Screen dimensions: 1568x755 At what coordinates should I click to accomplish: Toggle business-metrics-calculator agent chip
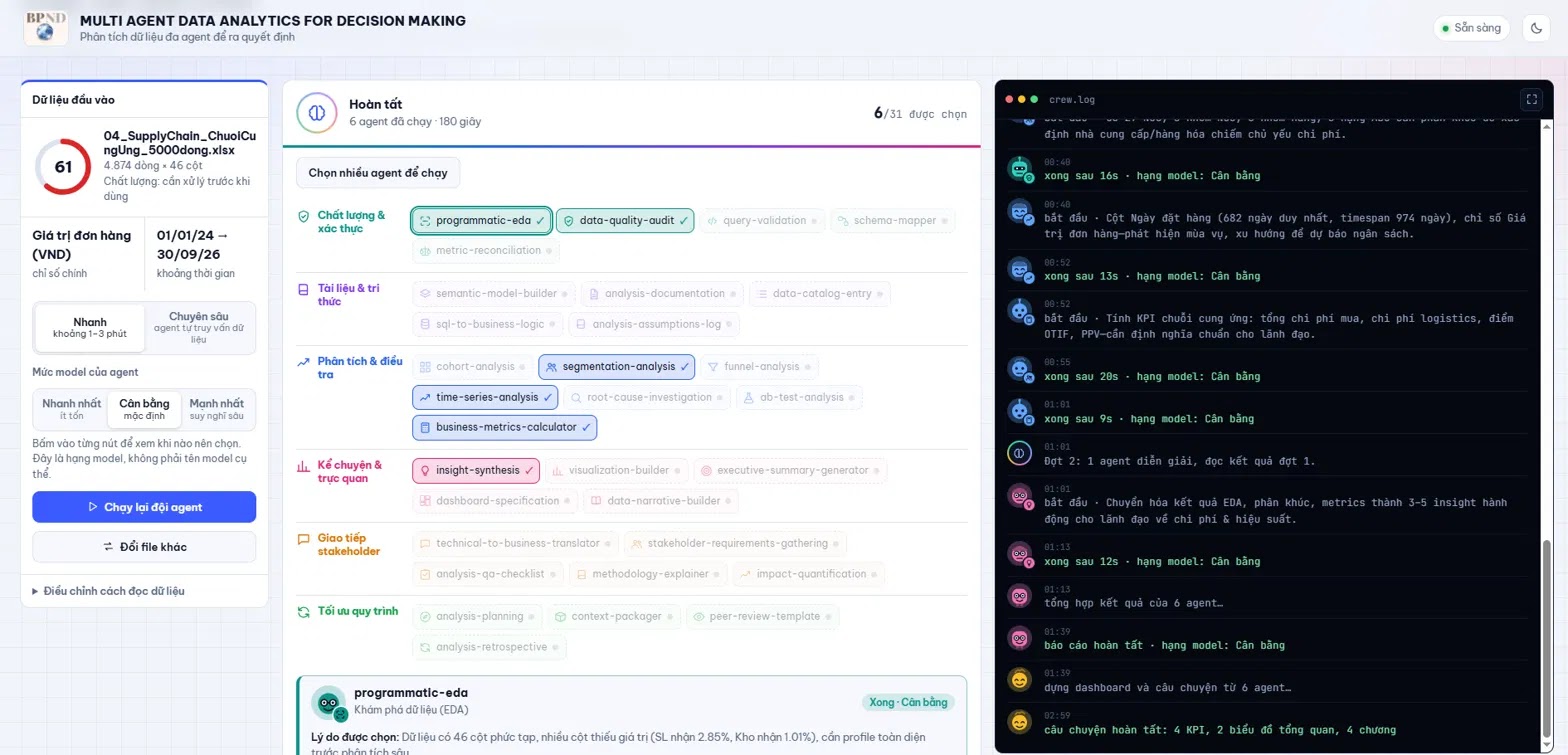(505, 427)
